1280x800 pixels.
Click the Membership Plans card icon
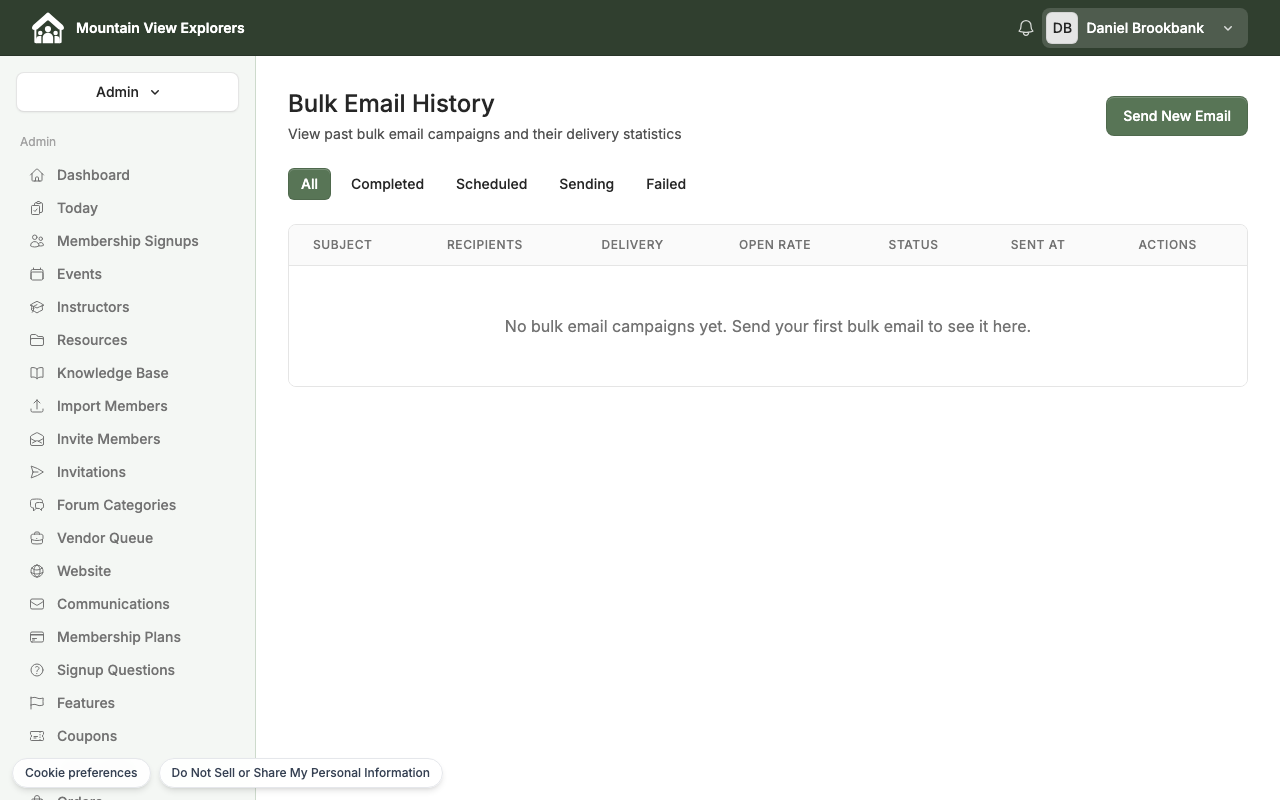[x=37, y=637]
